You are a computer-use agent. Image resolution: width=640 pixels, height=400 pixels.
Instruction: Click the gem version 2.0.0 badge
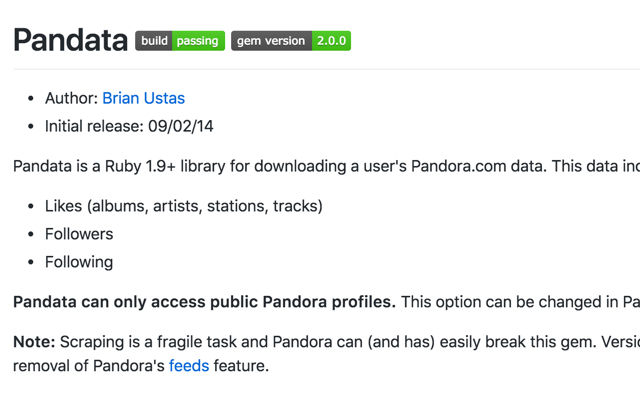(x=291, y=41)
